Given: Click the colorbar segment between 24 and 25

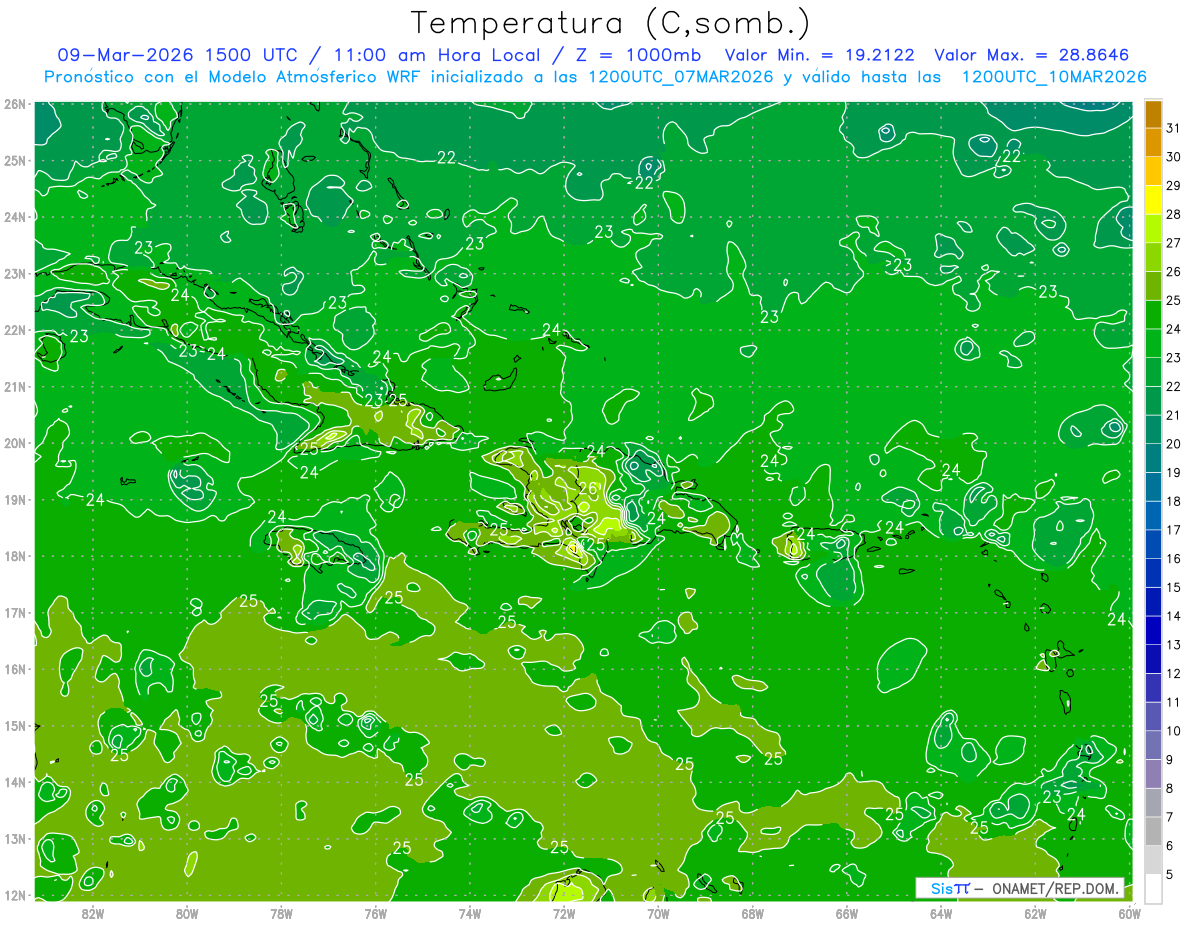Looking at the screenshot, I should point(1153,315).
